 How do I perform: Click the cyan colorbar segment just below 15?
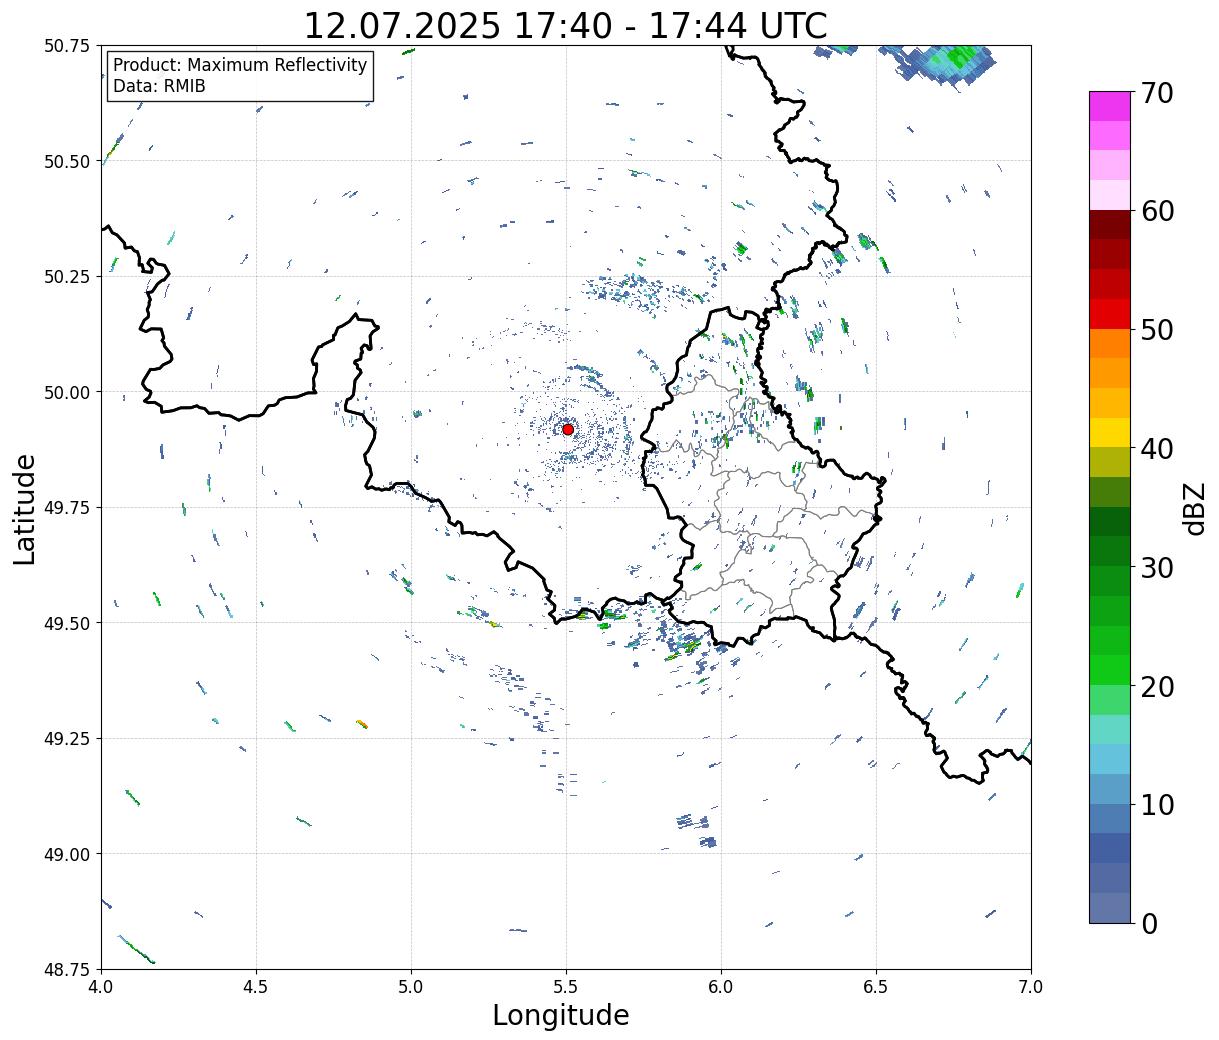[x=1109, y=760]
